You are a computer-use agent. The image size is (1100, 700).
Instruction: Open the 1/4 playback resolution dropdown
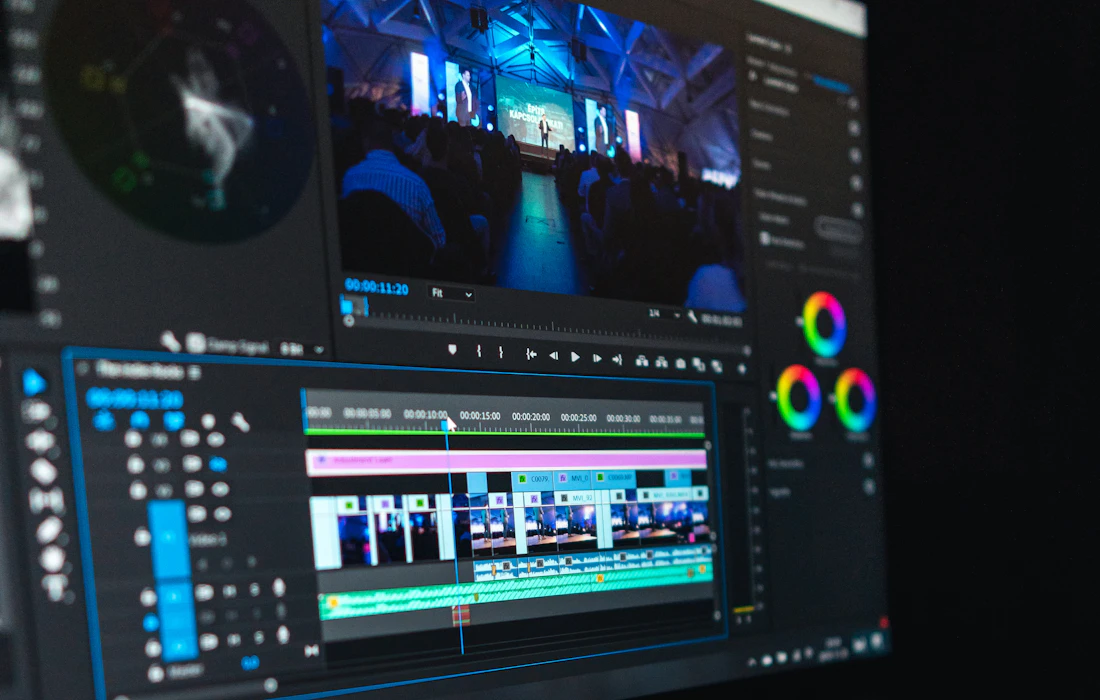[664, 314]
